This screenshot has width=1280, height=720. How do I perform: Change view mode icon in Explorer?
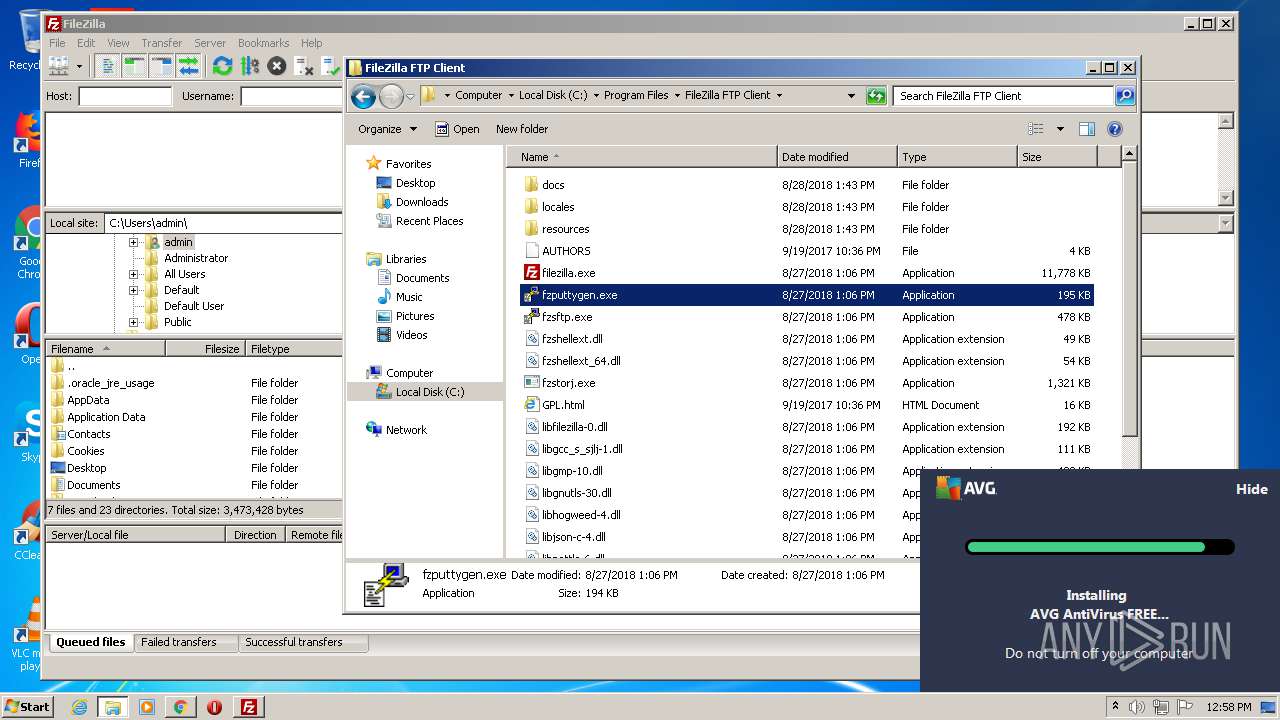pyautogui.click(x=1036, y=129)
